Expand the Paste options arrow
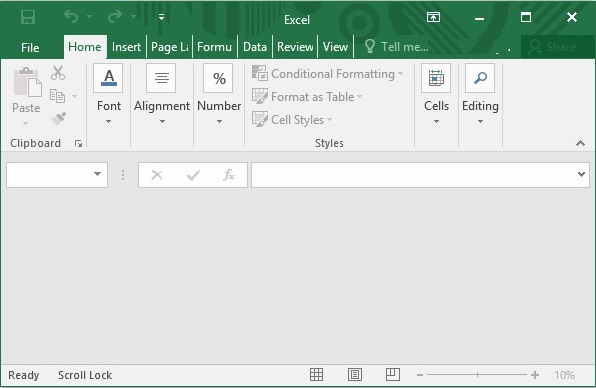This screenshot has height=388, width=596. (x=25, y=123)
